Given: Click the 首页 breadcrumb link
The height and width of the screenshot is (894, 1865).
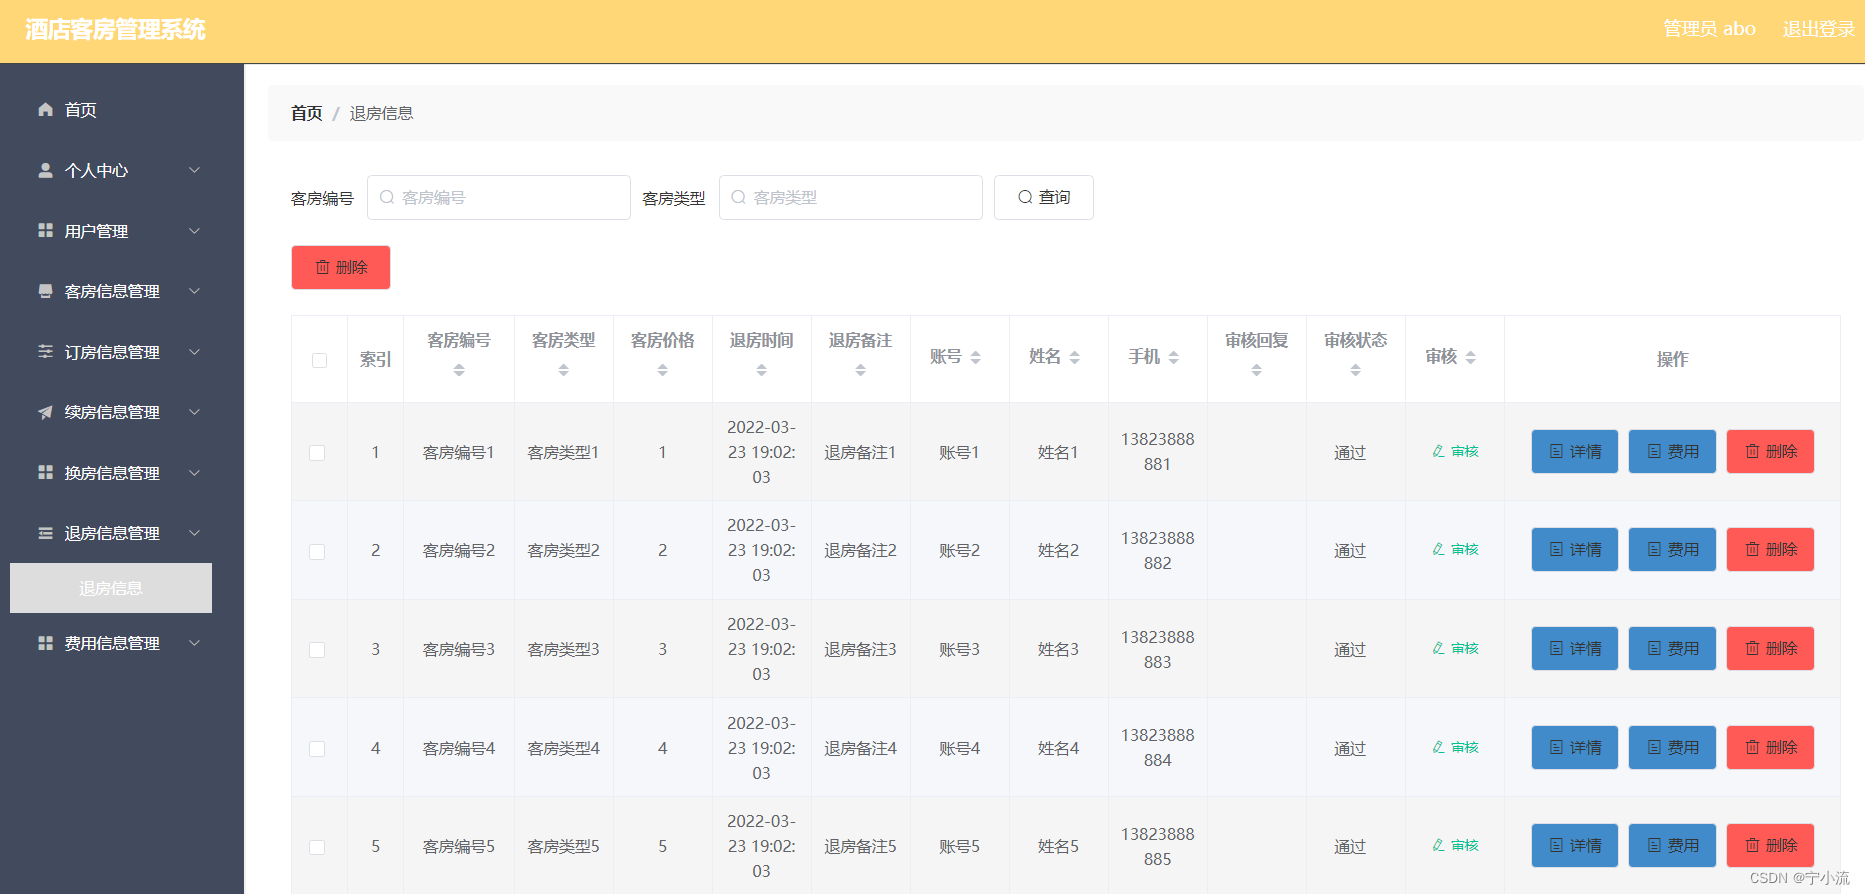Looking at the screenshot, I should click(306, 113).
